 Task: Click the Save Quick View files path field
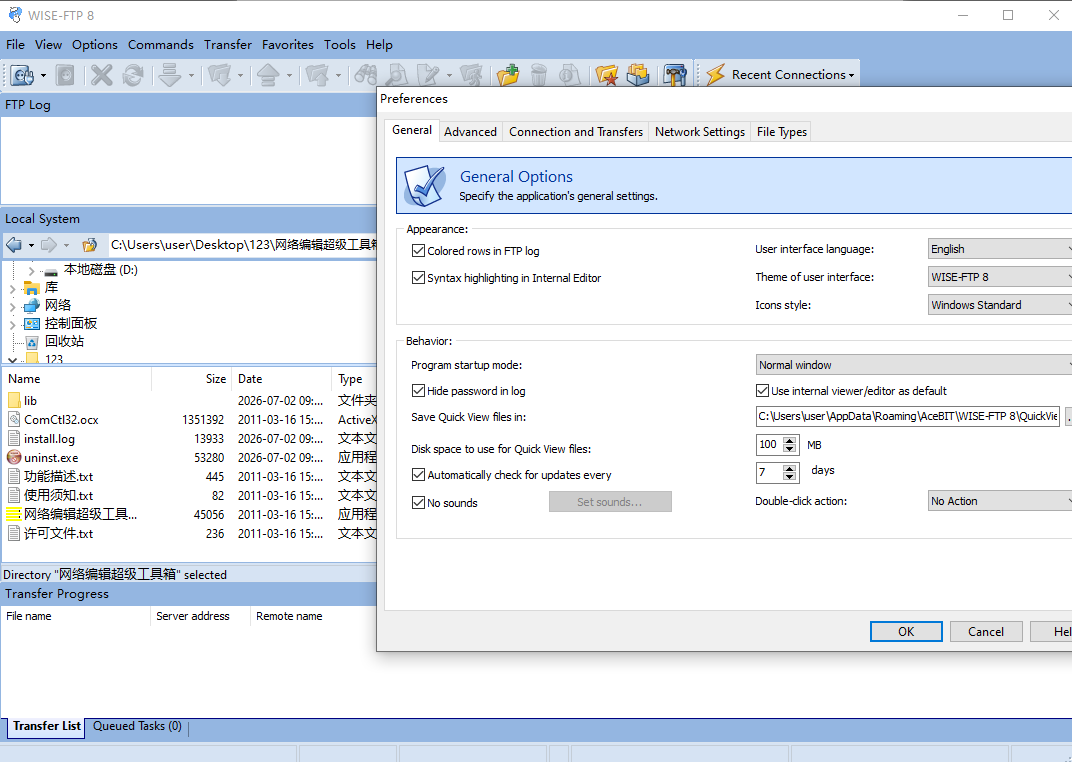(x=908, y=416)
